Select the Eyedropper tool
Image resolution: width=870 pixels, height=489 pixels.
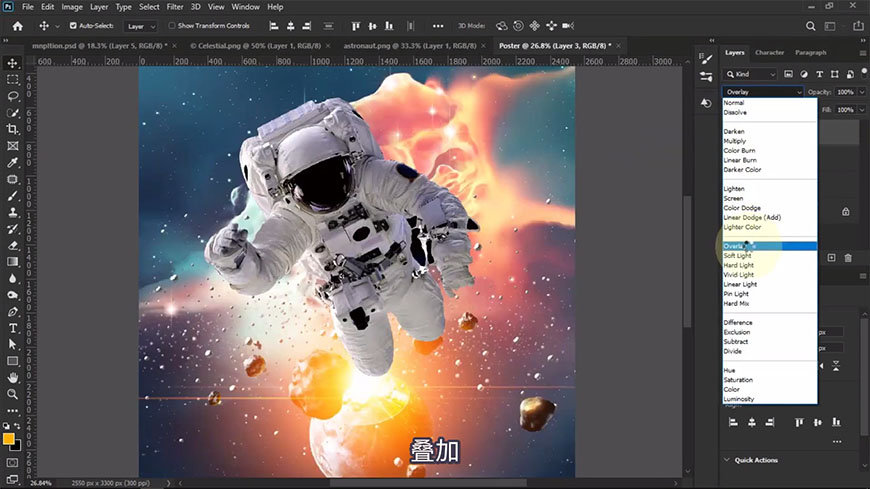coord(12,163)
